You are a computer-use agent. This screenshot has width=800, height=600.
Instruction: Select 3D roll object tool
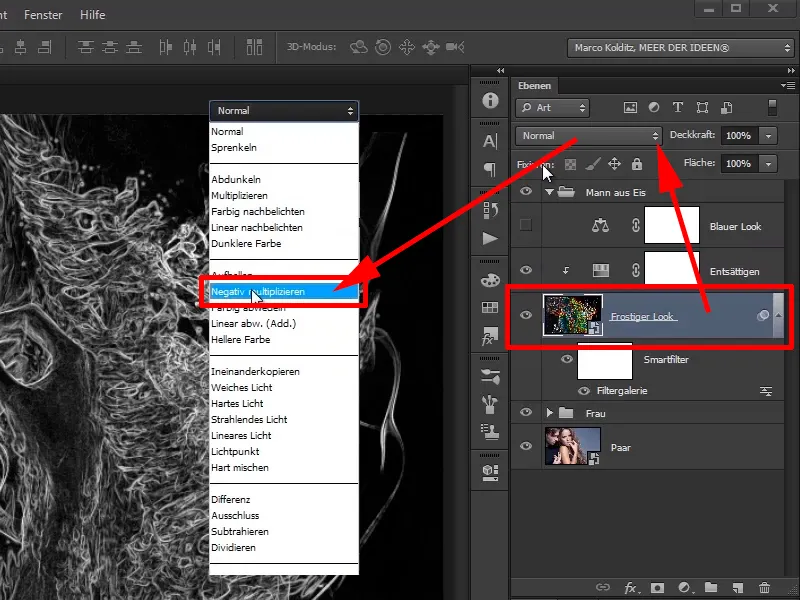pos(383,47)
